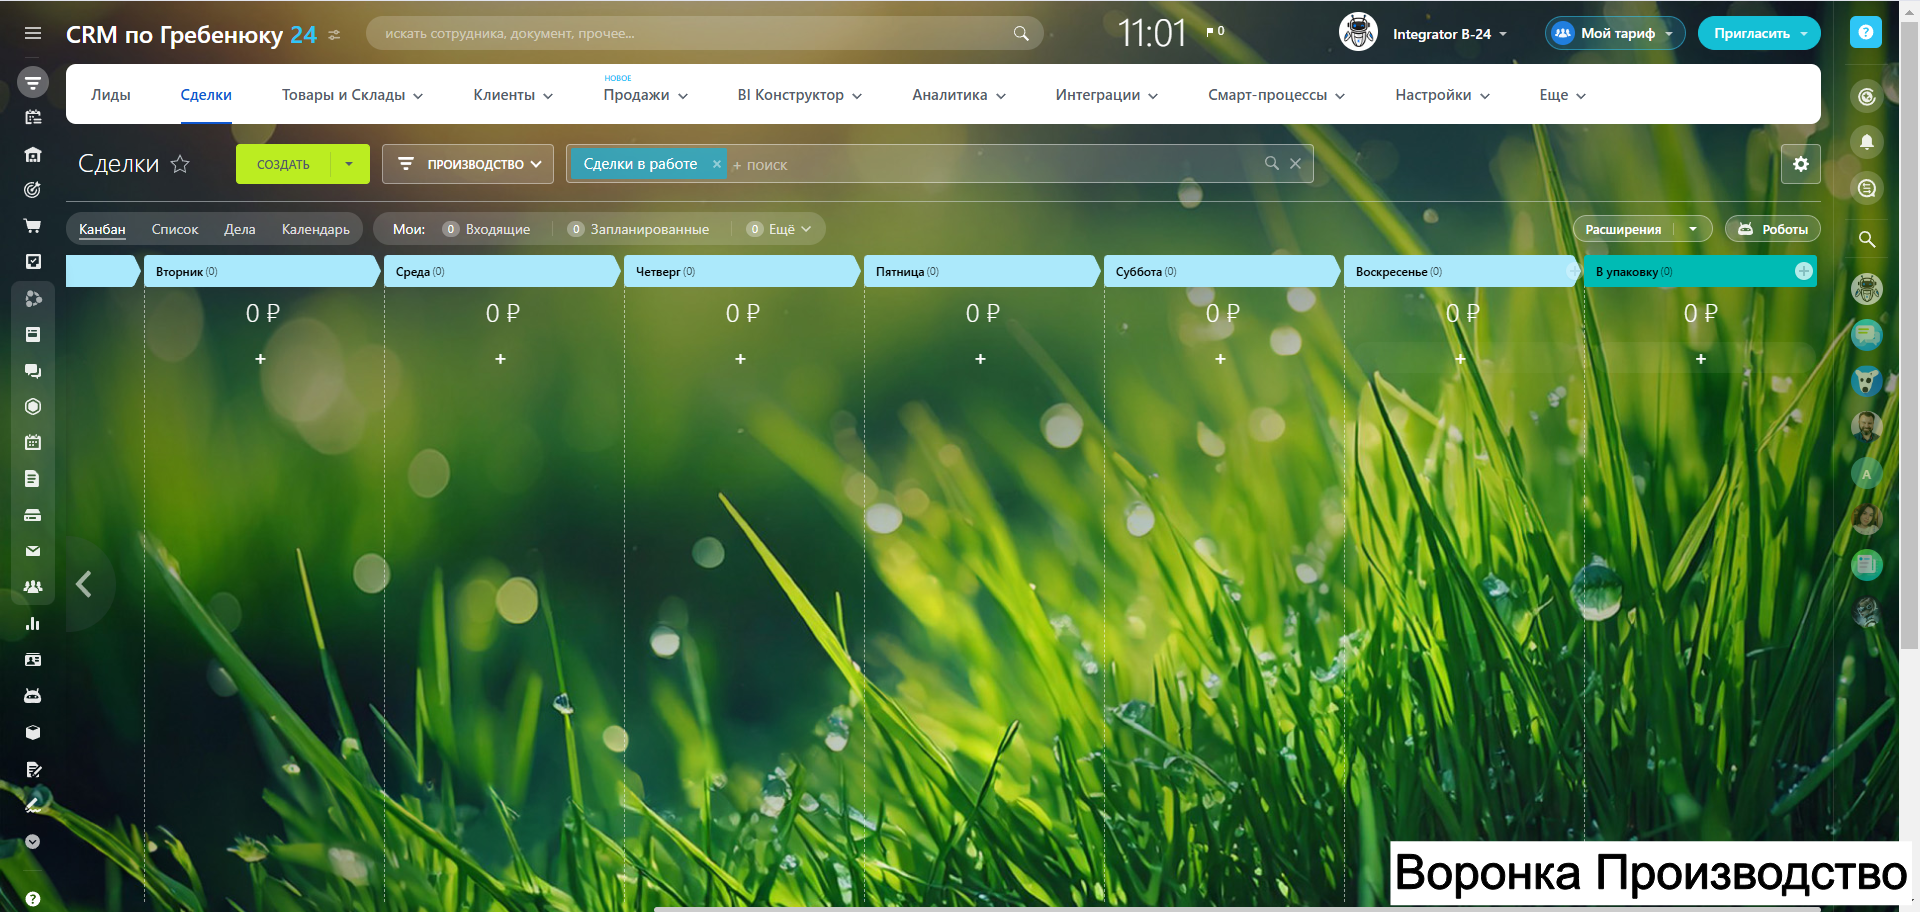Screen dimensions: 1920x912
Task: Open the robot automation sidebar icon
Action: click(x=33, y=696)
